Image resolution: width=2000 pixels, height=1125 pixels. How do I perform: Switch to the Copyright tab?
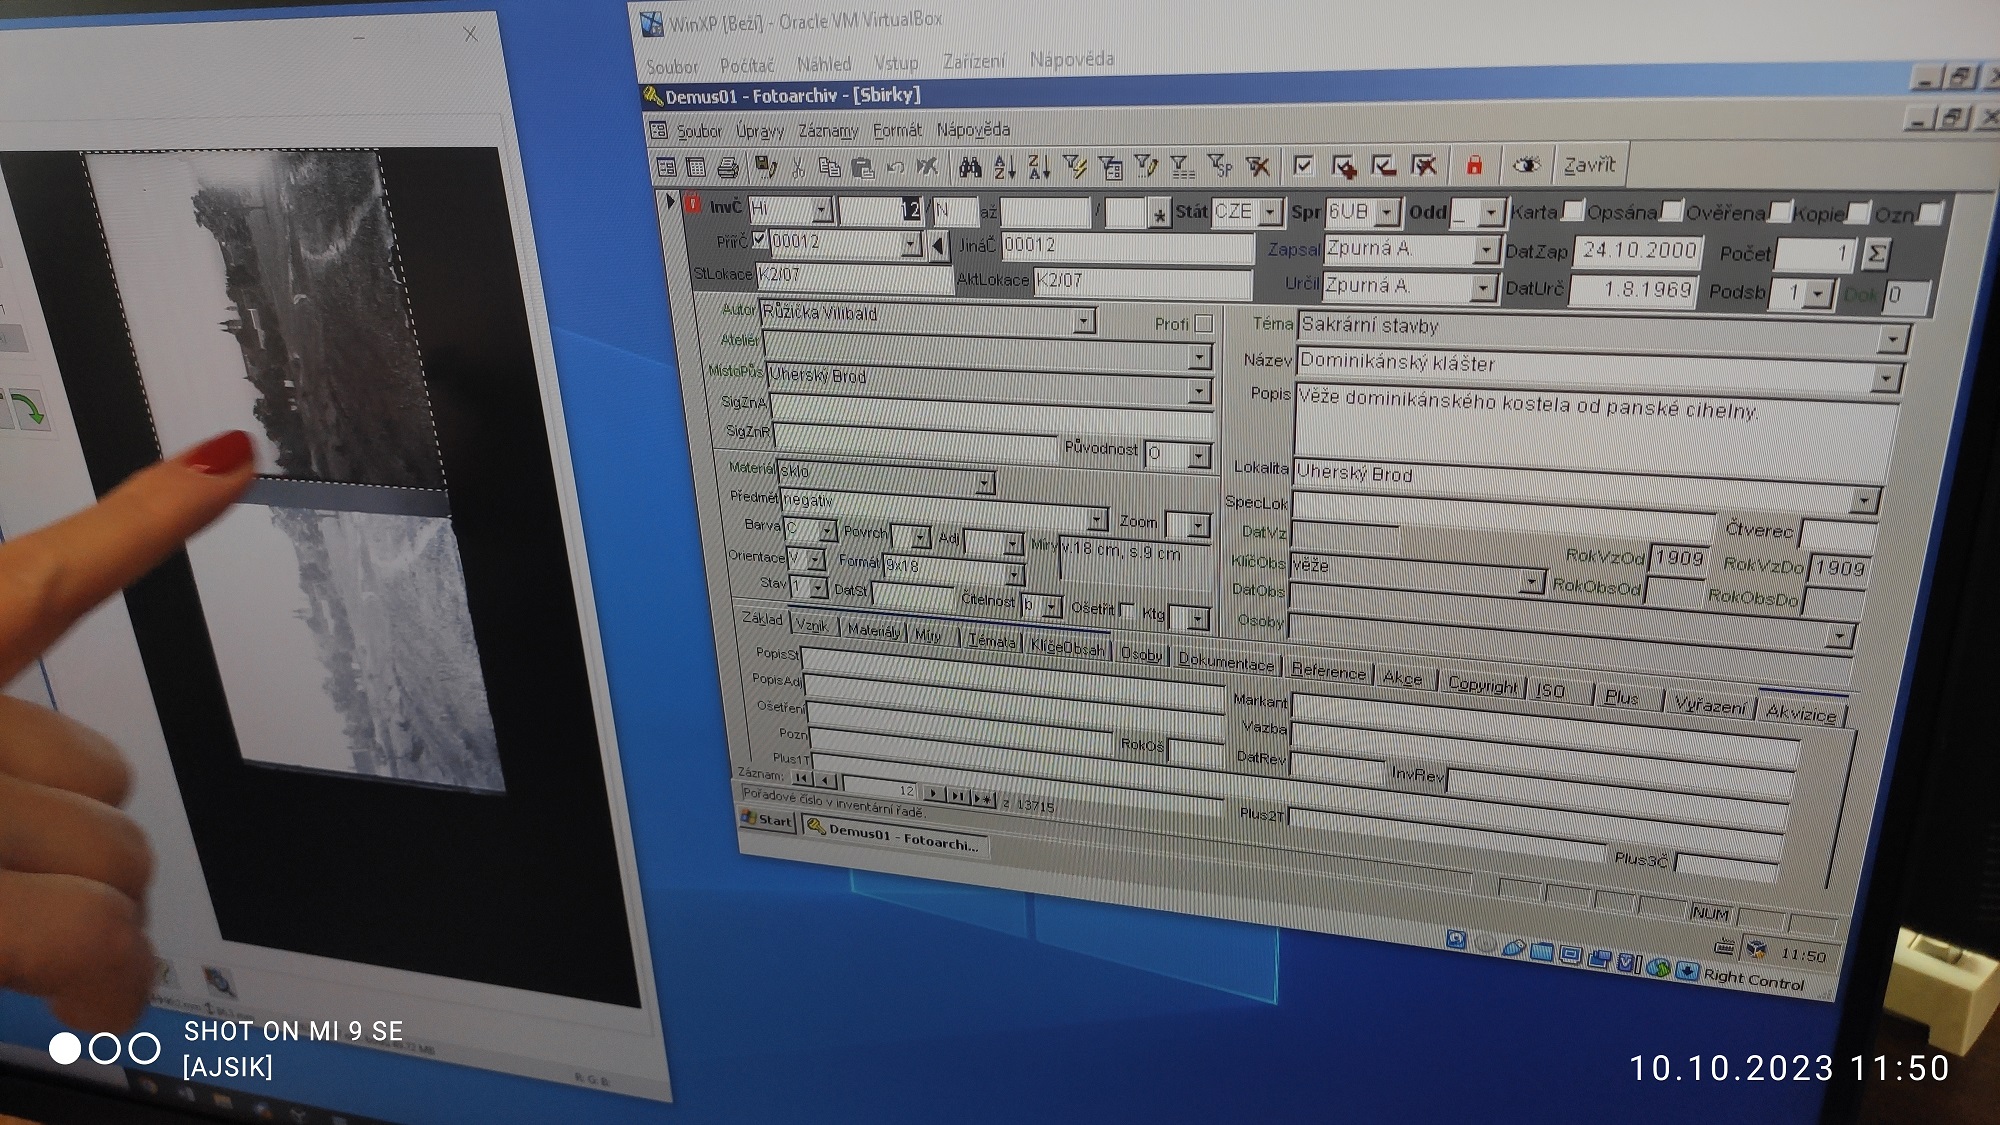click(1483, 685)
